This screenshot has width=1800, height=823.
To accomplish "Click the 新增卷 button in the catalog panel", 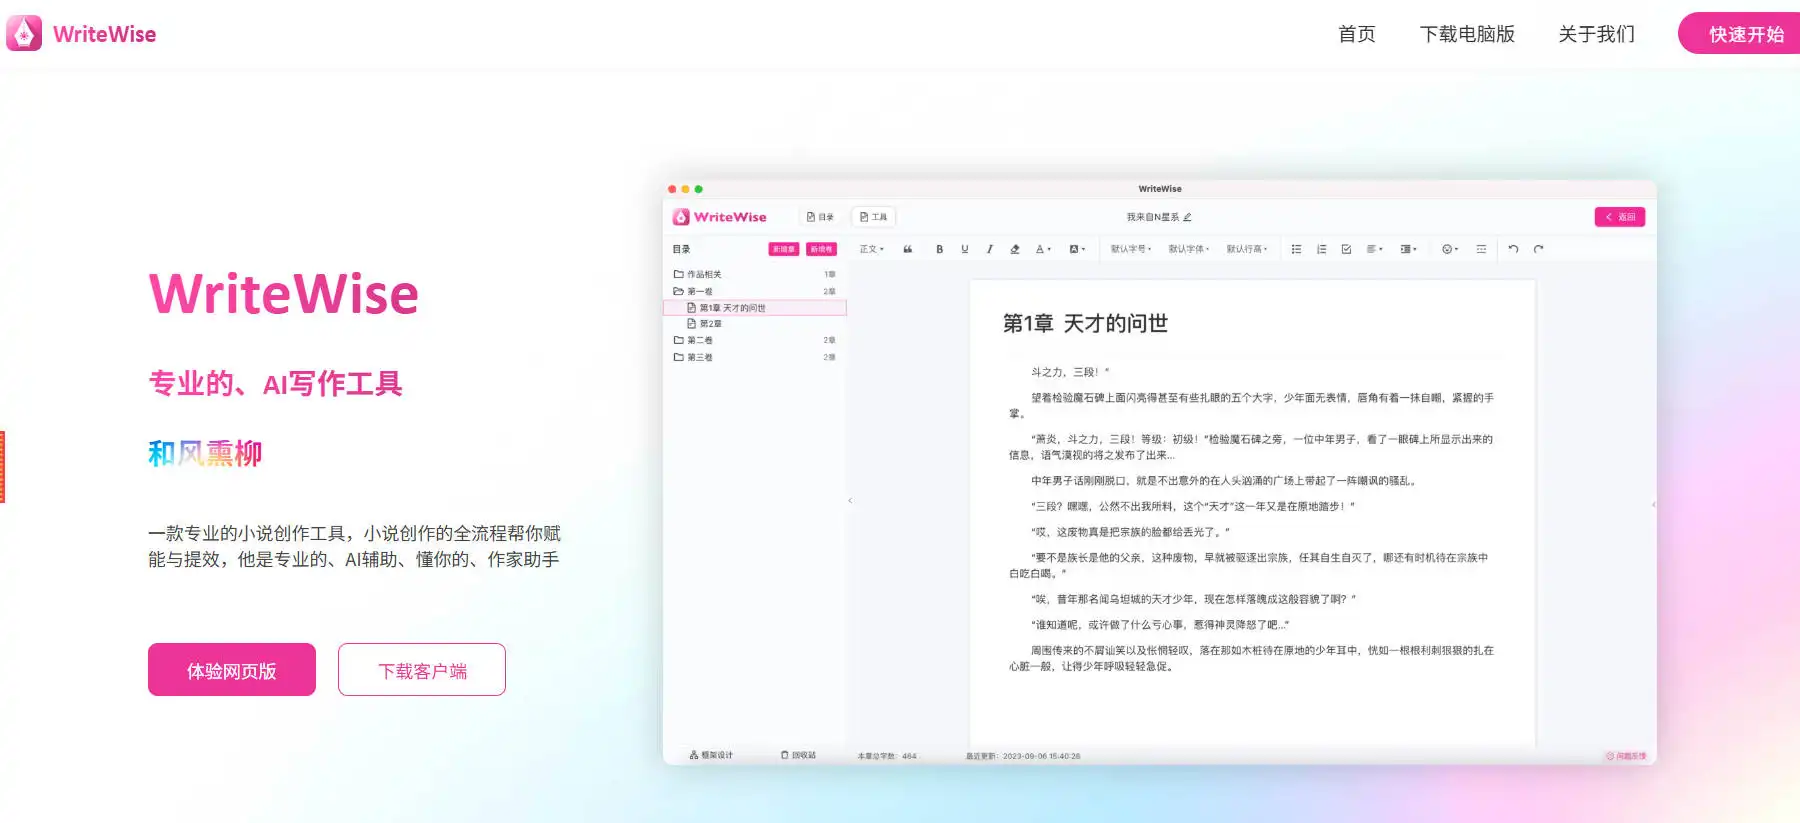I will (x=821, y=249).
